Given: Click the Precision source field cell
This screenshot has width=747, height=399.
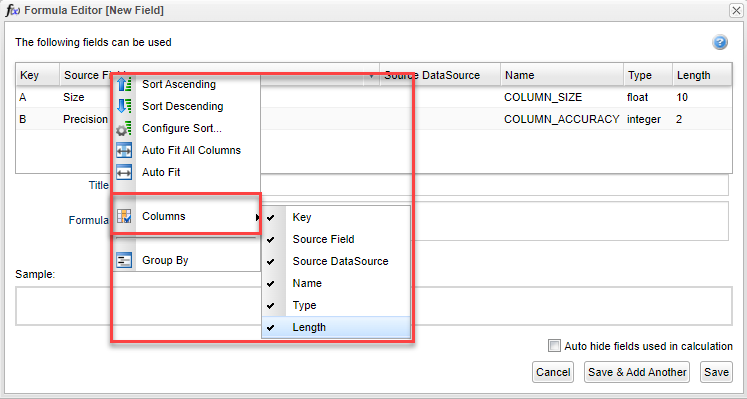Looking at the screenshot, I should pos(85,119).
